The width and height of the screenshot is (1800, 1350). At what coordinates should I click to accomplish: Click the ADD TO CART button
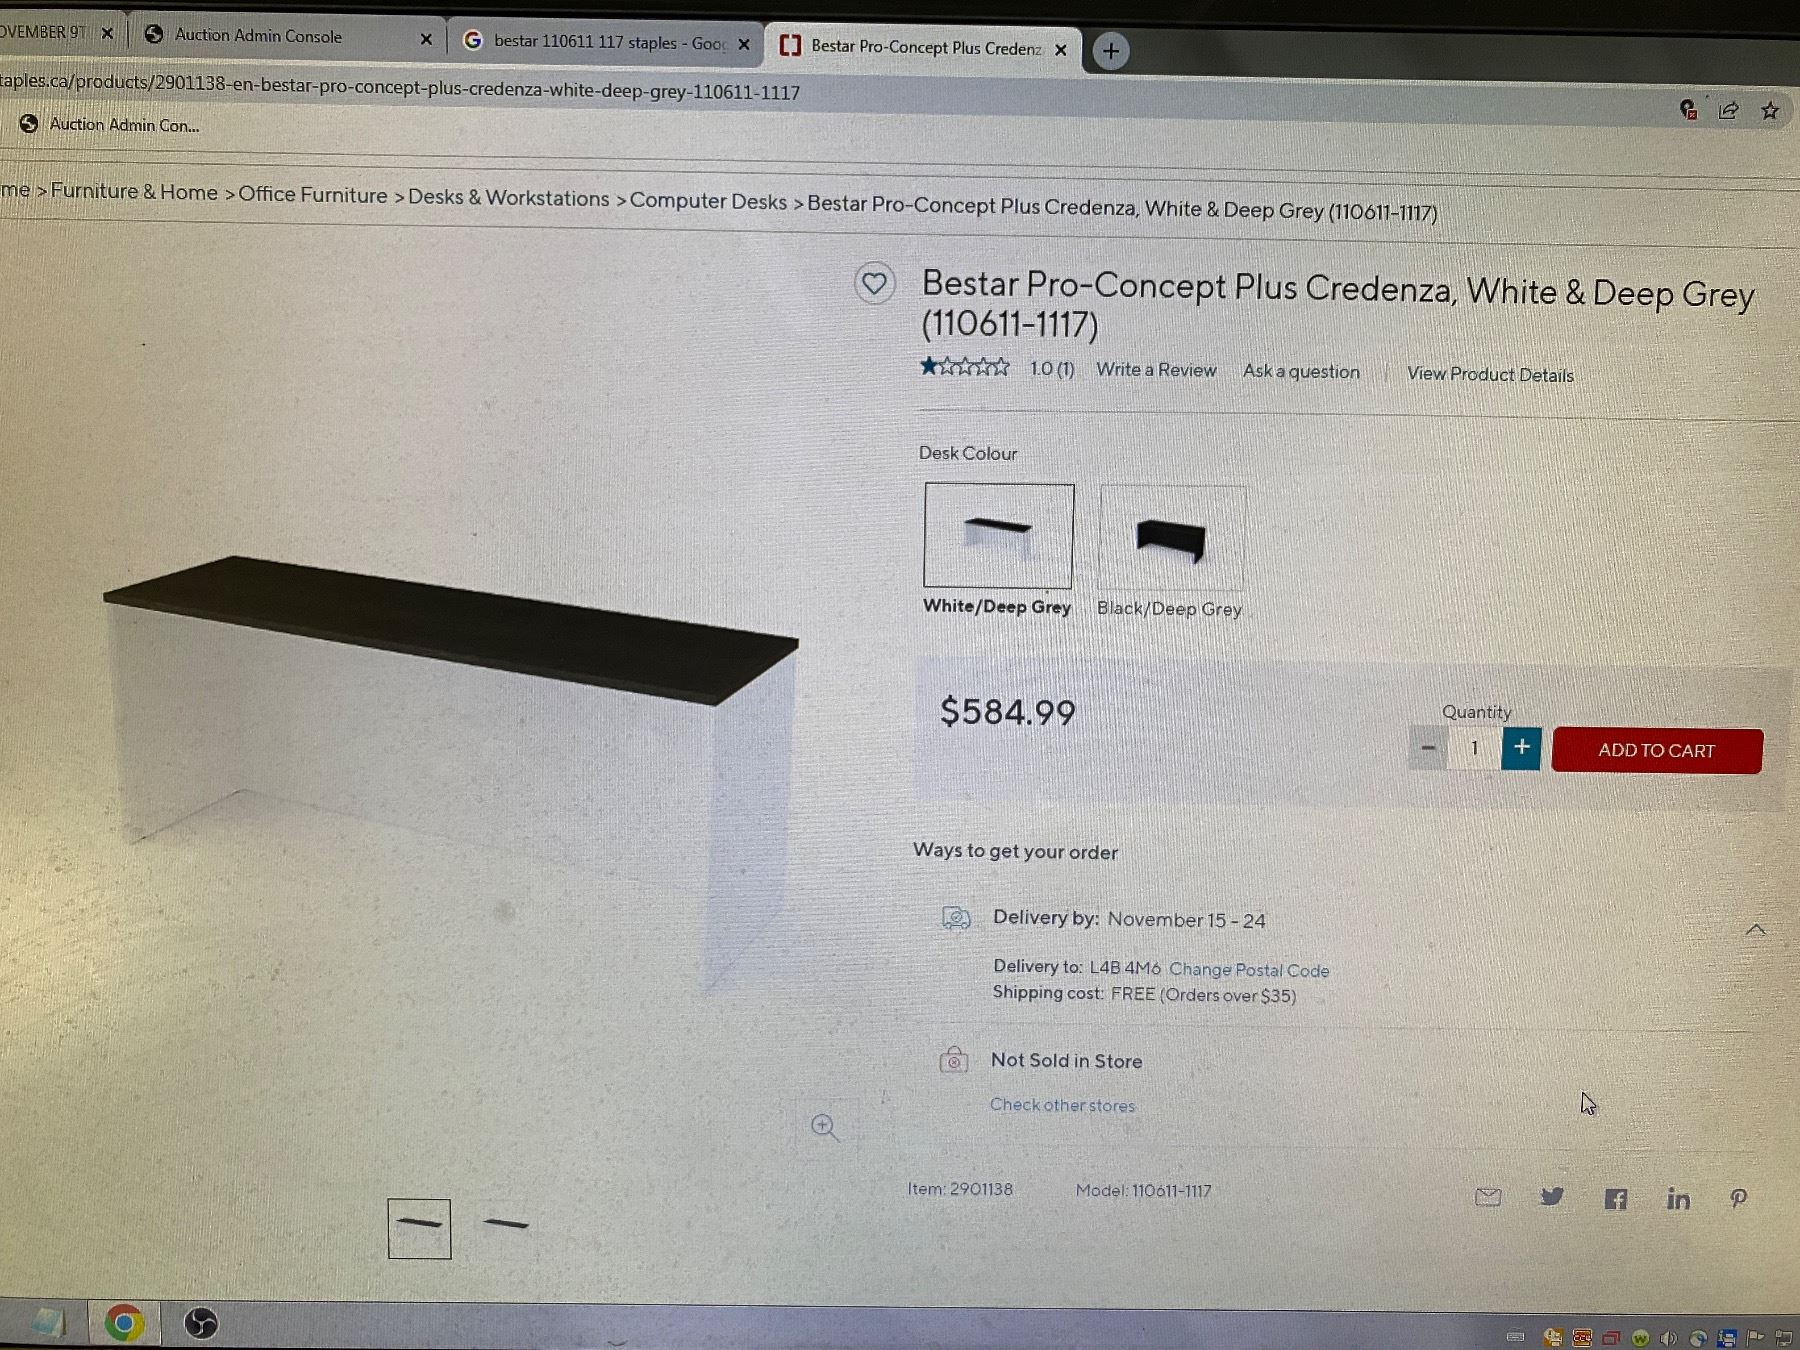pyautogui.click(x=1657, y=751)
